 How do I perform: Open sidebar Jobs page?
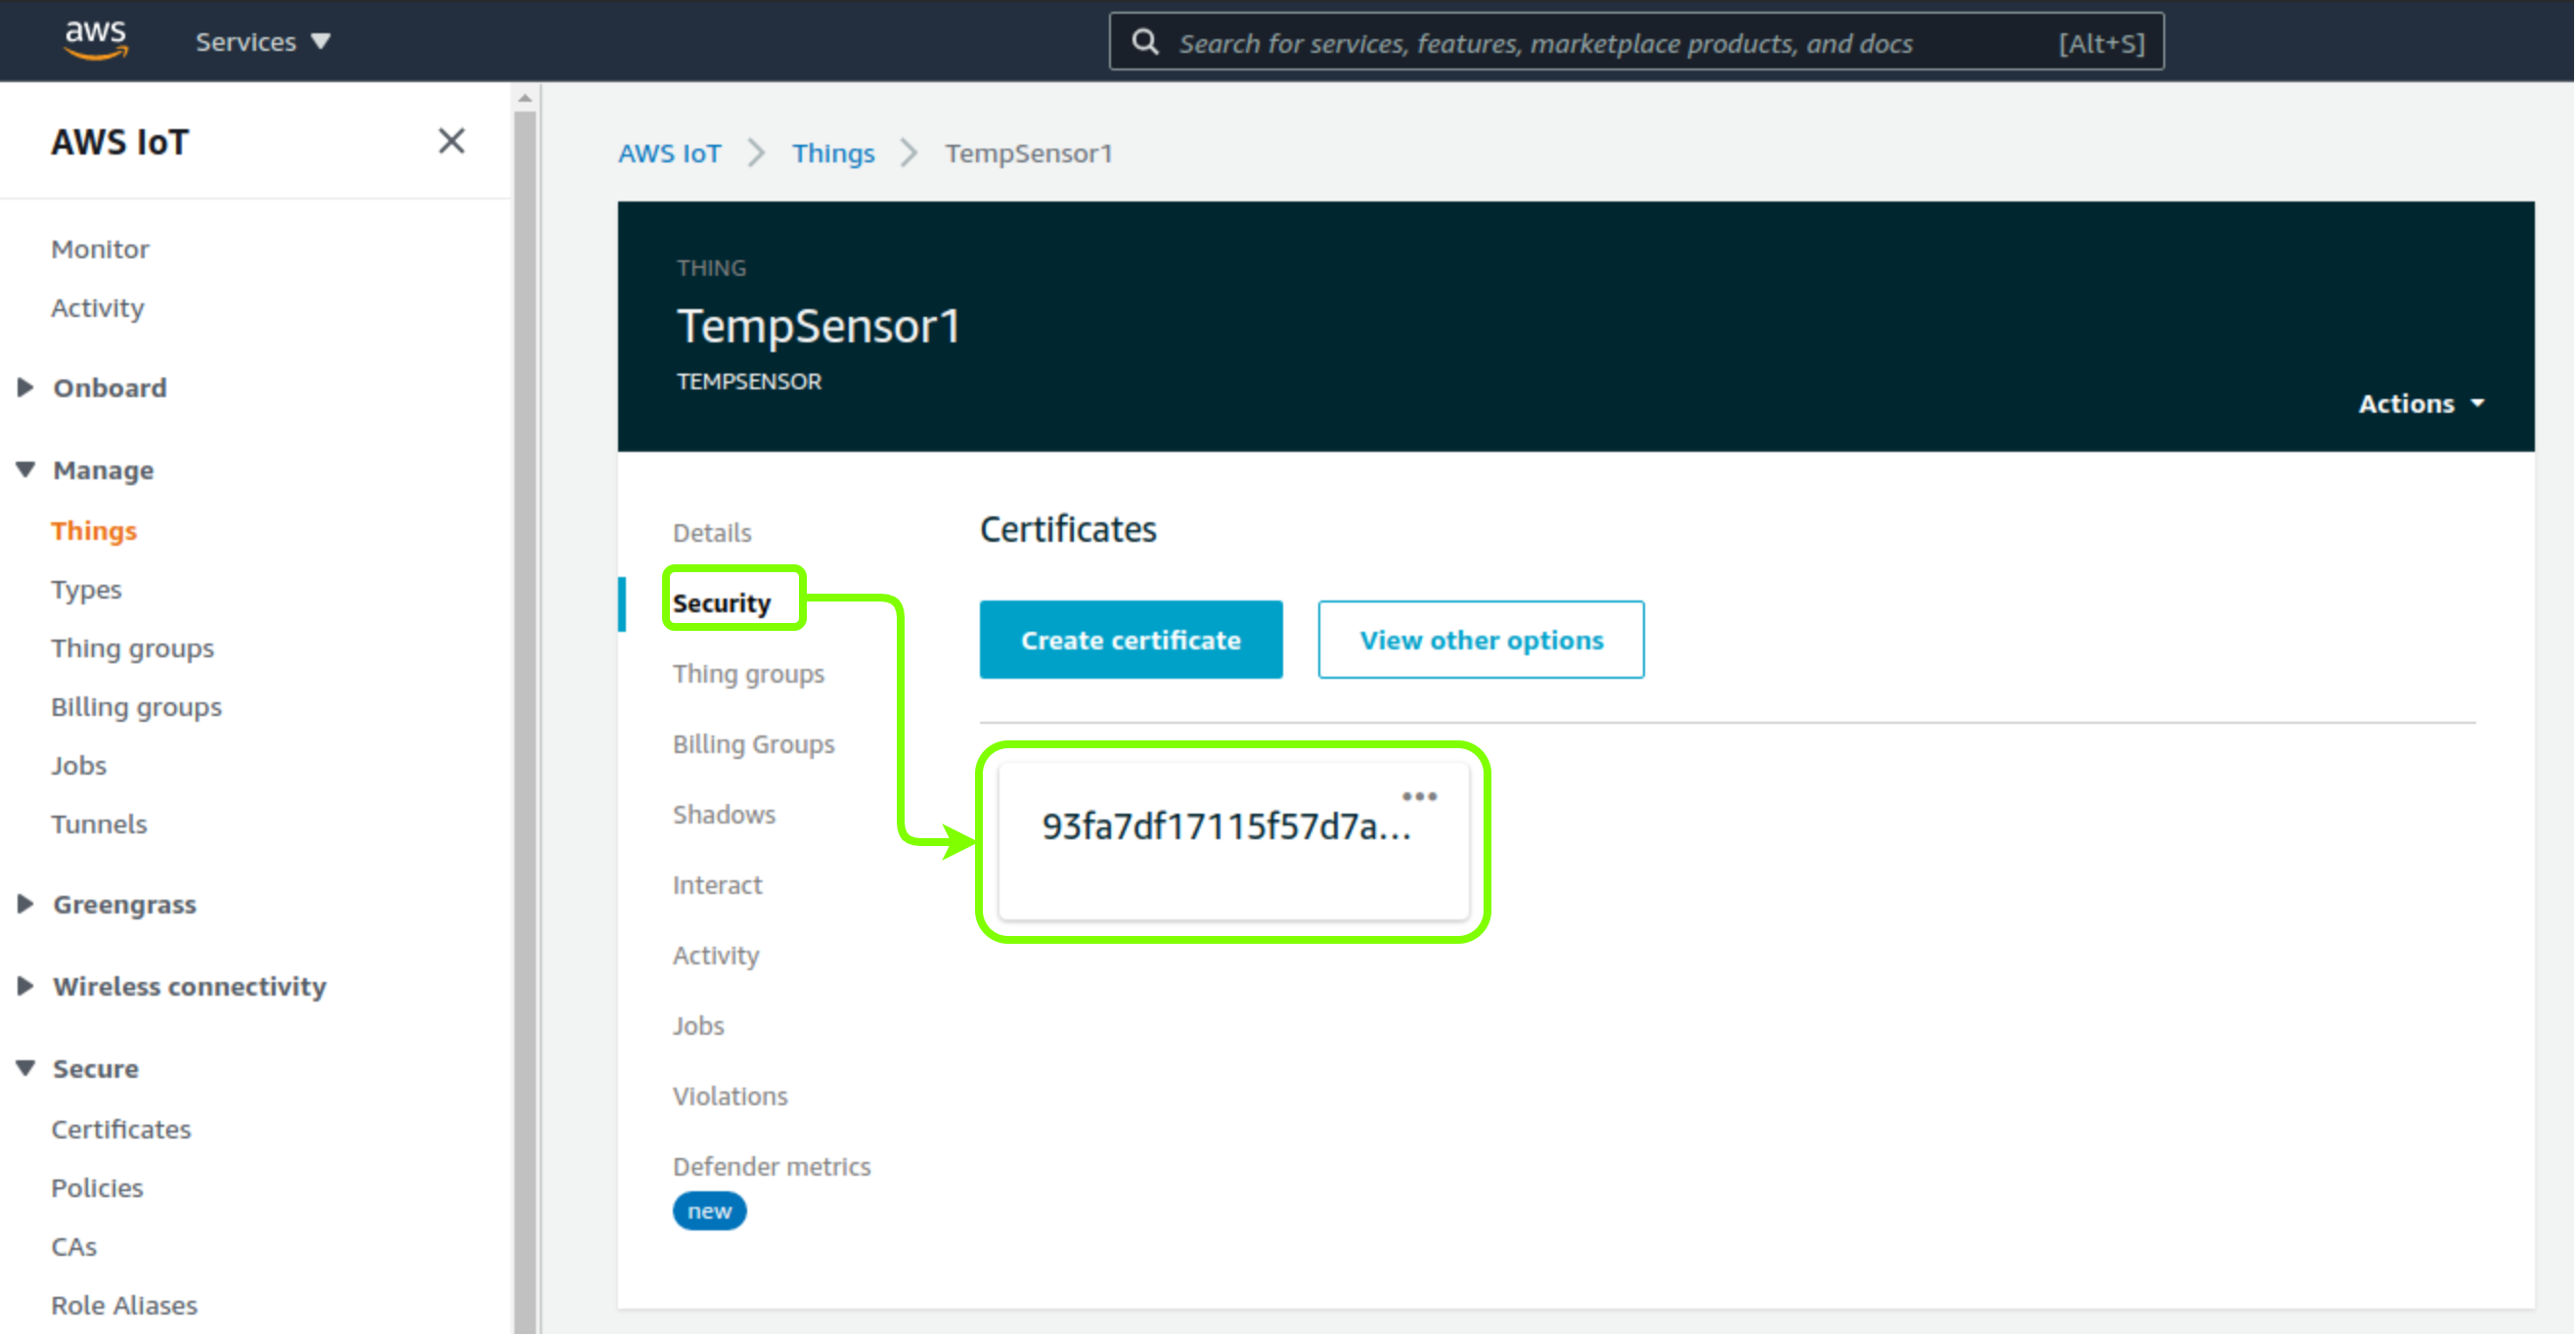tap(79, 766)
